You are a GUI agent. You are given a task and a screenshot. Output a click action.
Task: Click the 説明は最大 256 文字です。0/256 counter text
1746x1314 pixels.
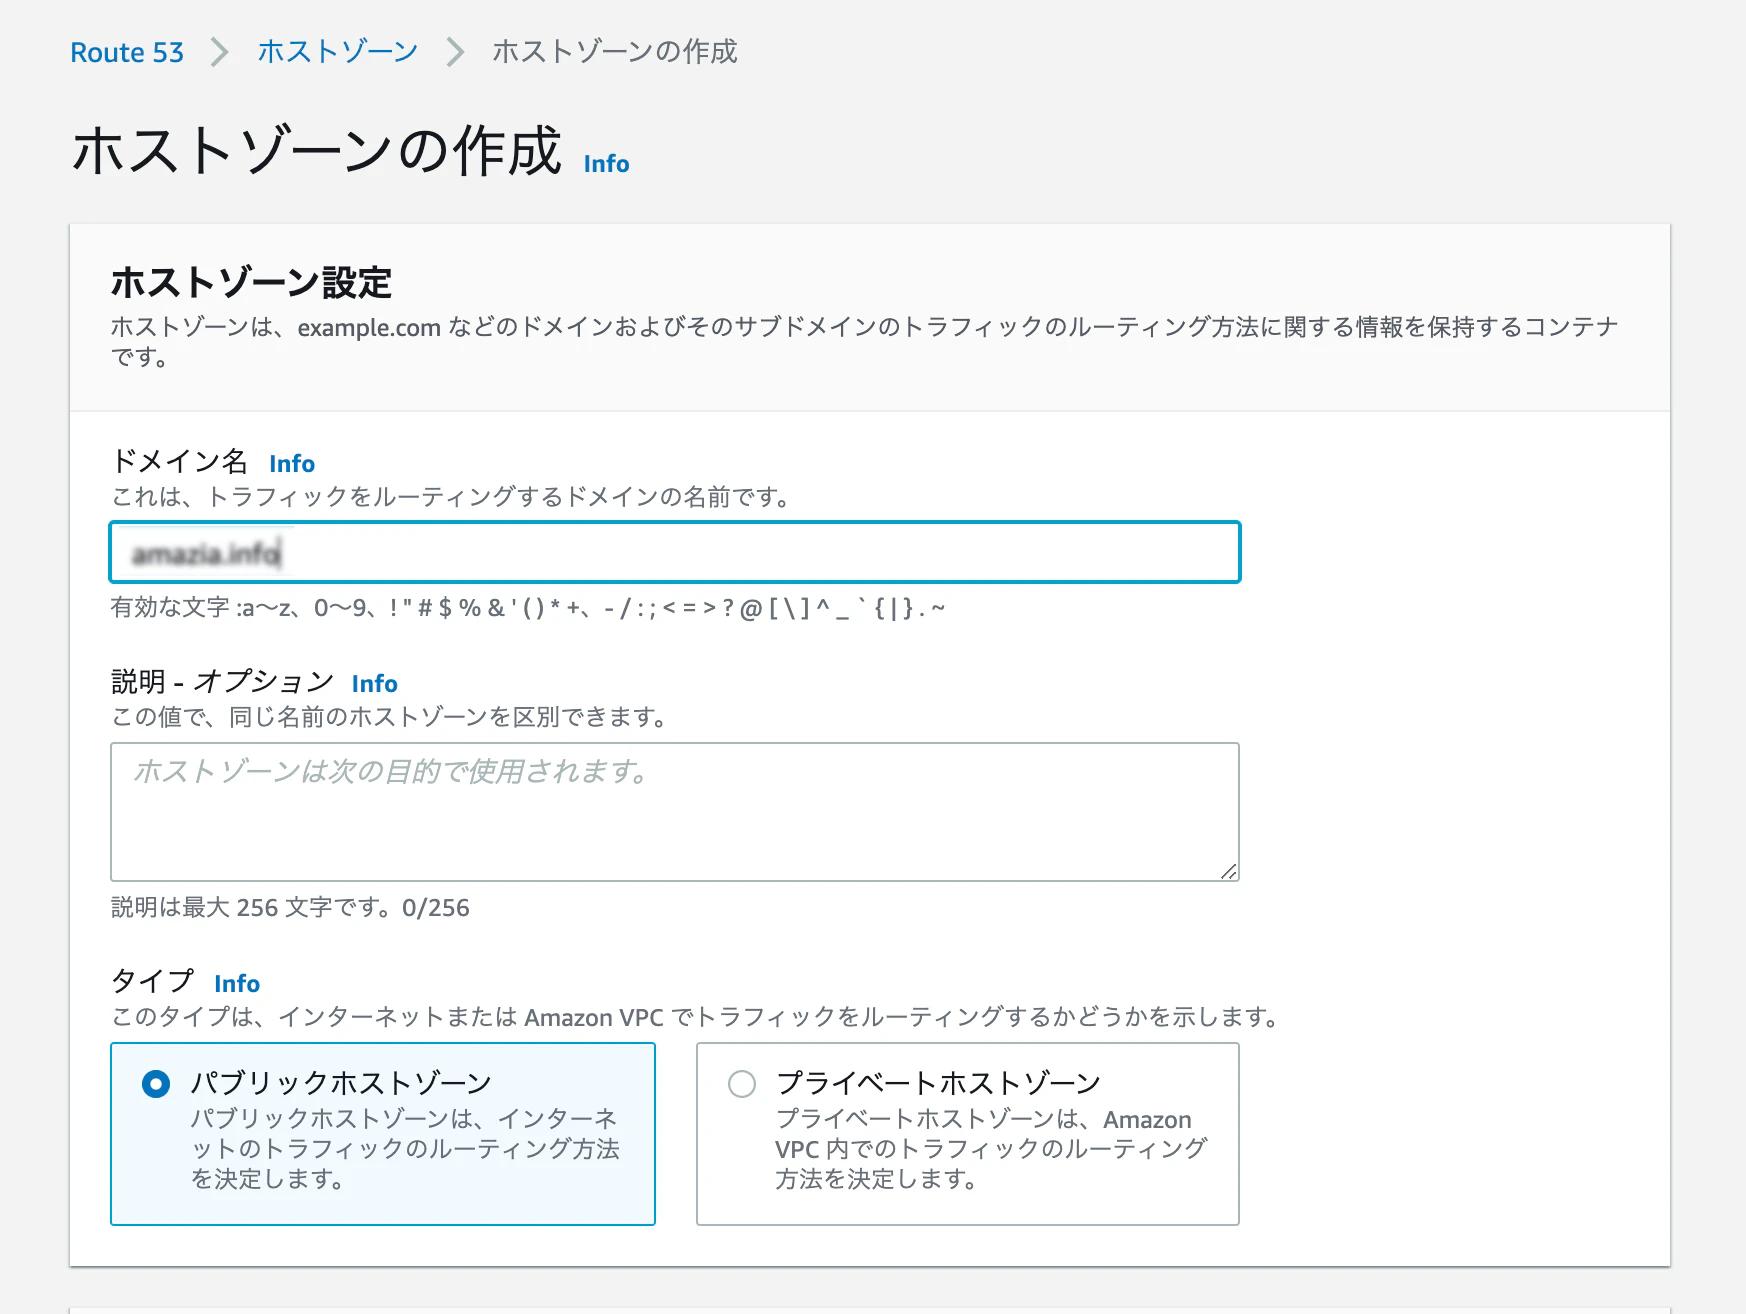coord(290,908)
